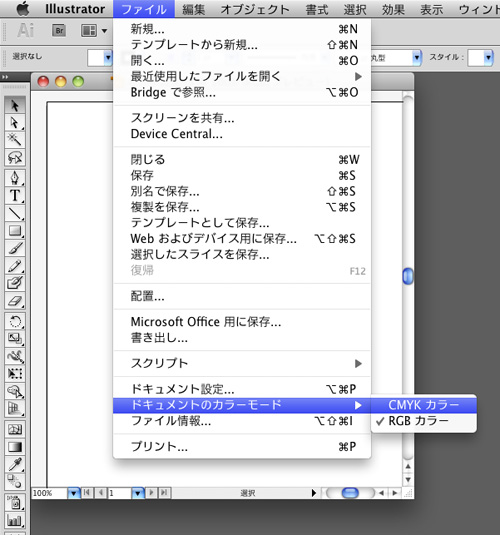Open the 書式 menu
This screenshot has height=535, width=500.
tap(317, 9)
